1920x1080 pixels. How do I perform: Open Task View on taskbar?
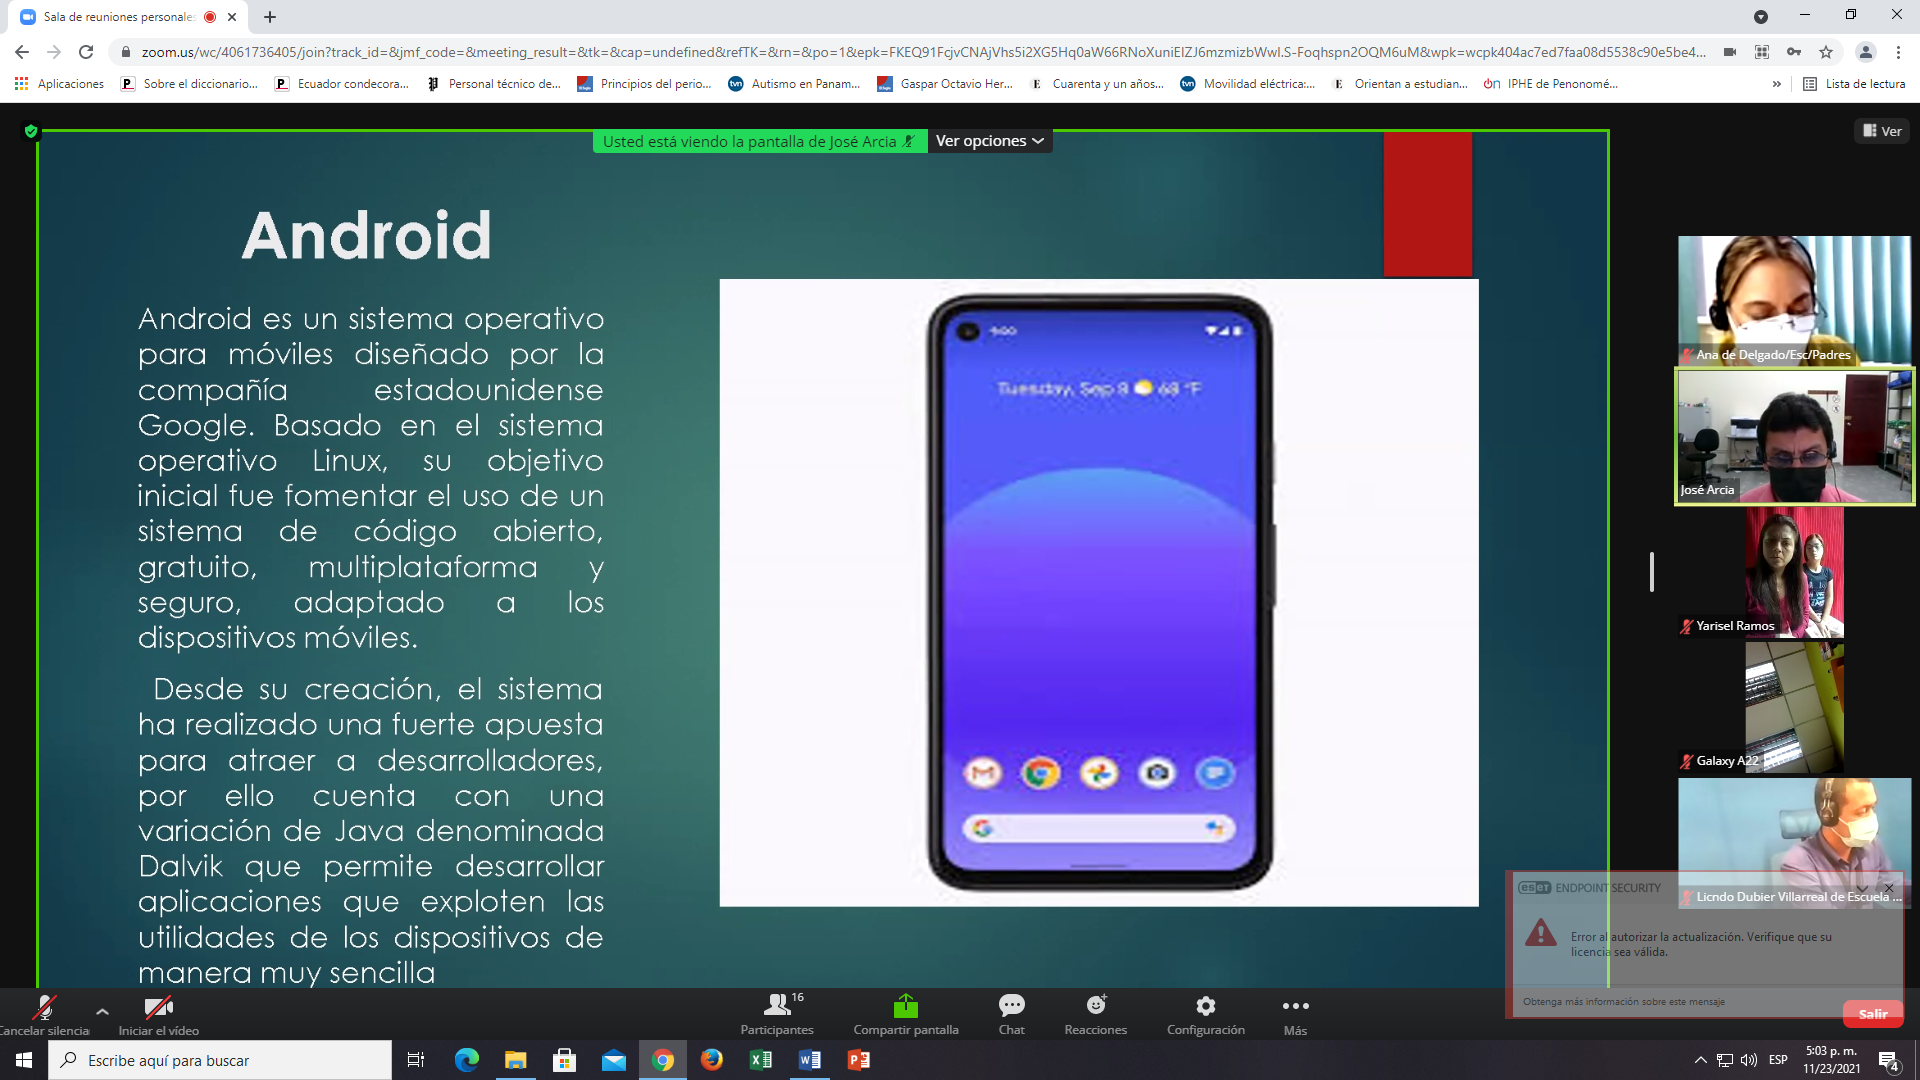416,1060
